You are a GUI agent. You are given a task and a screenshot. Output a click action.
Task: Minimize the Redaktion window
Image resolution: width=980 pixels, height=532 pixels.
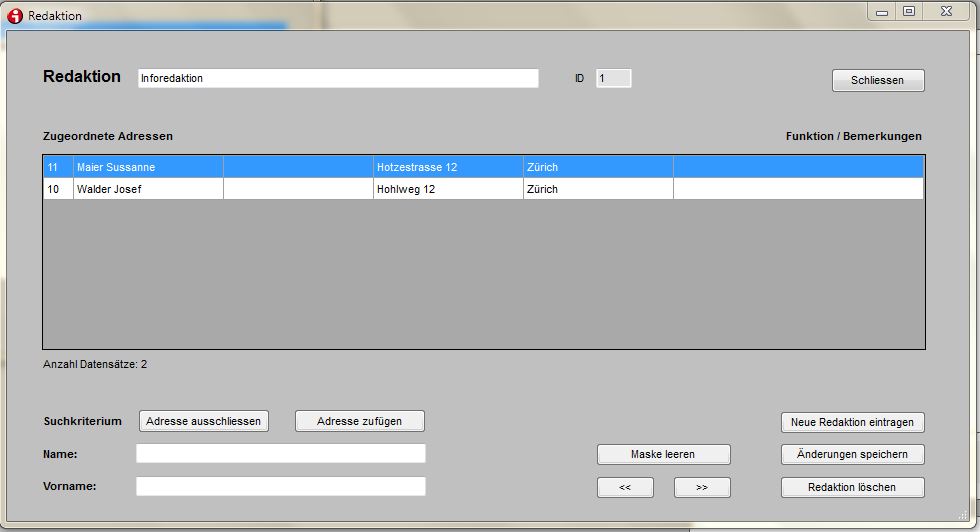(x=882, y=11)
